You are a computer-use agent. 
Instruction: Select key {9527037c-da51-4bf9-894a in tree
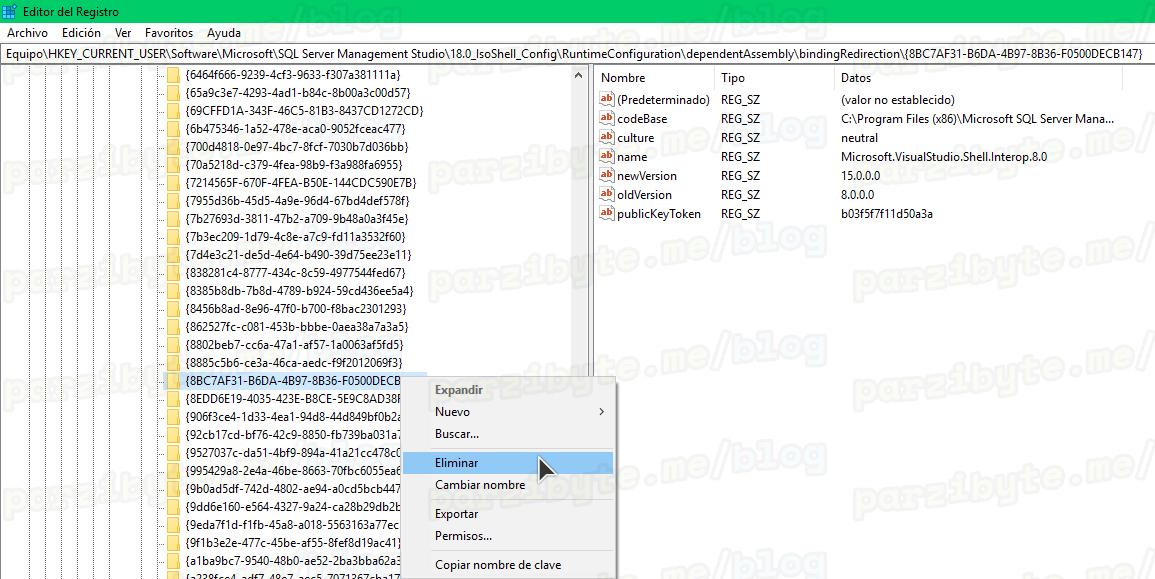pyautogui.click(x=292, y=452)
